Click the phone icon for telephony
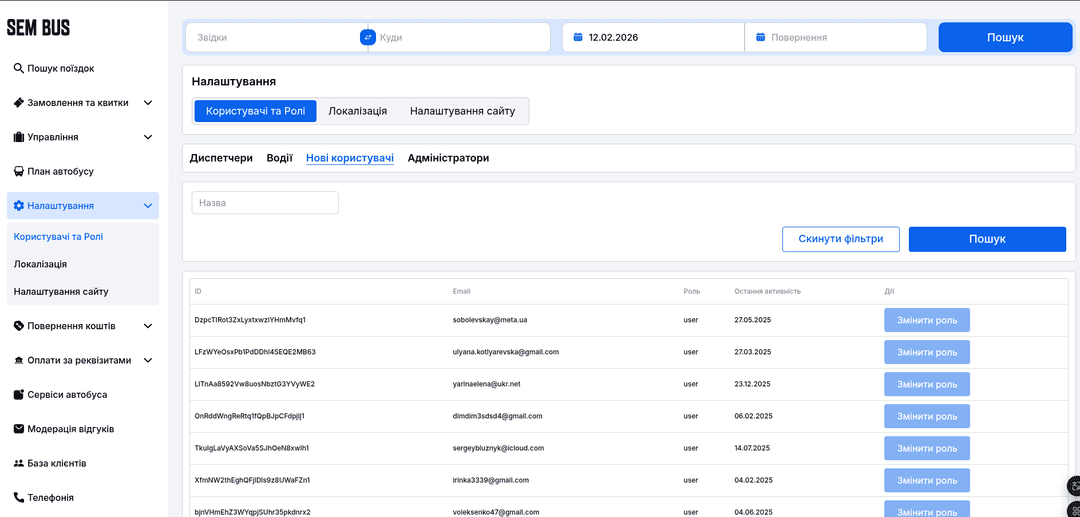1080x517 pixels. point(18,497)
